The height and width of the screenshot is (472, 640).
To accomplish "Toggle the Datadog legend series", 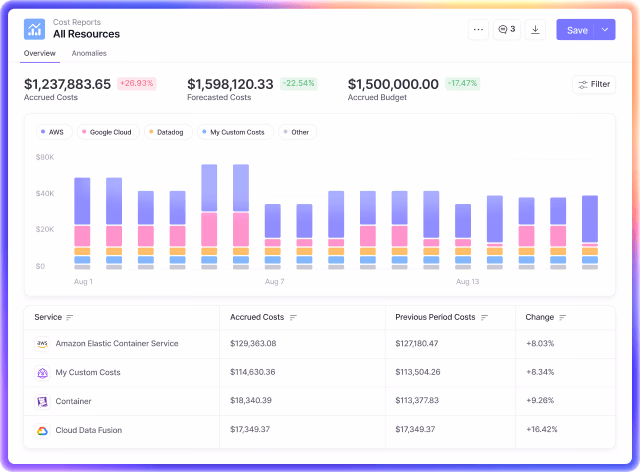I will tap(168, 132).
